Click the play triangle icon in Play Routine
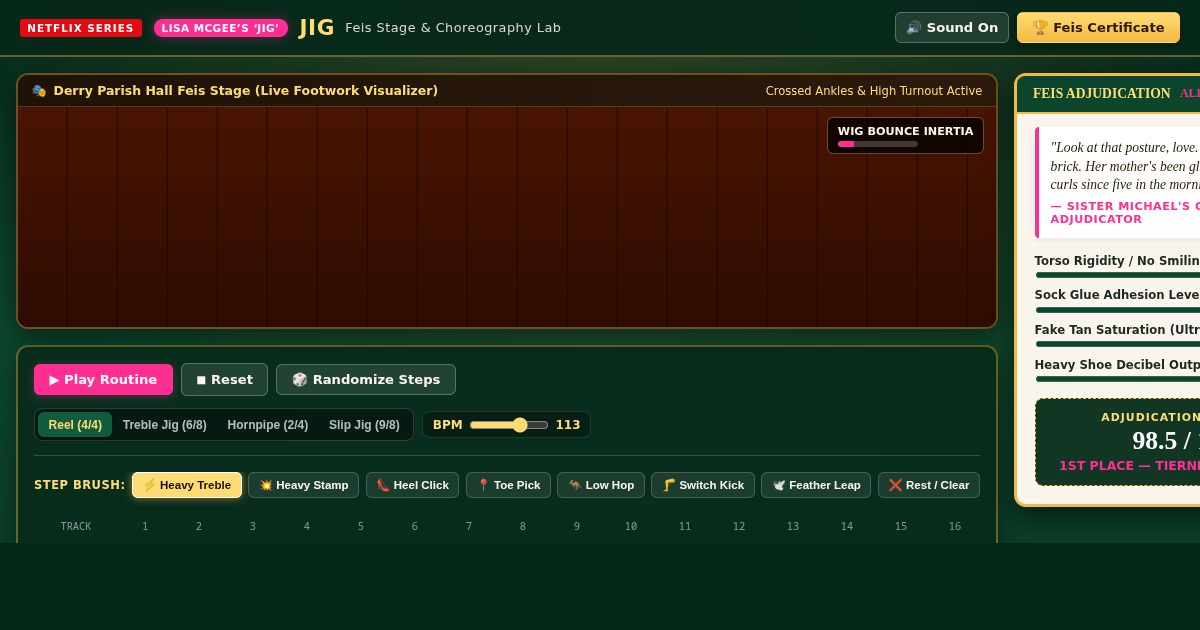 54,380
